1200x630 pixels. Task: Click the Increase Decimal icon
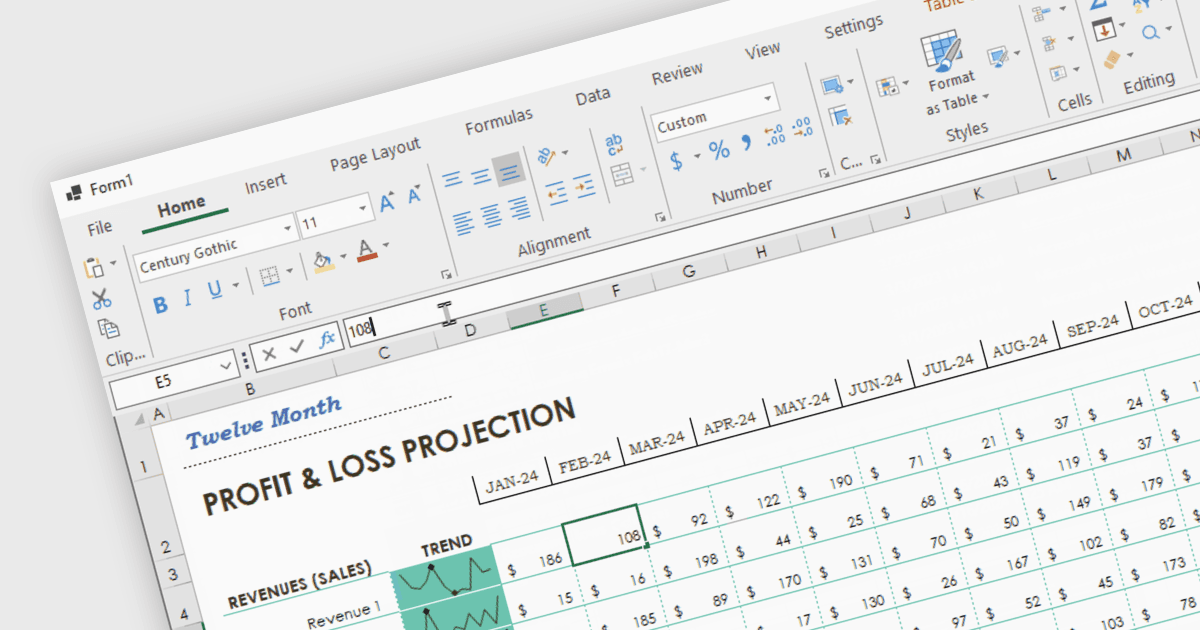[x=774, y=135]
